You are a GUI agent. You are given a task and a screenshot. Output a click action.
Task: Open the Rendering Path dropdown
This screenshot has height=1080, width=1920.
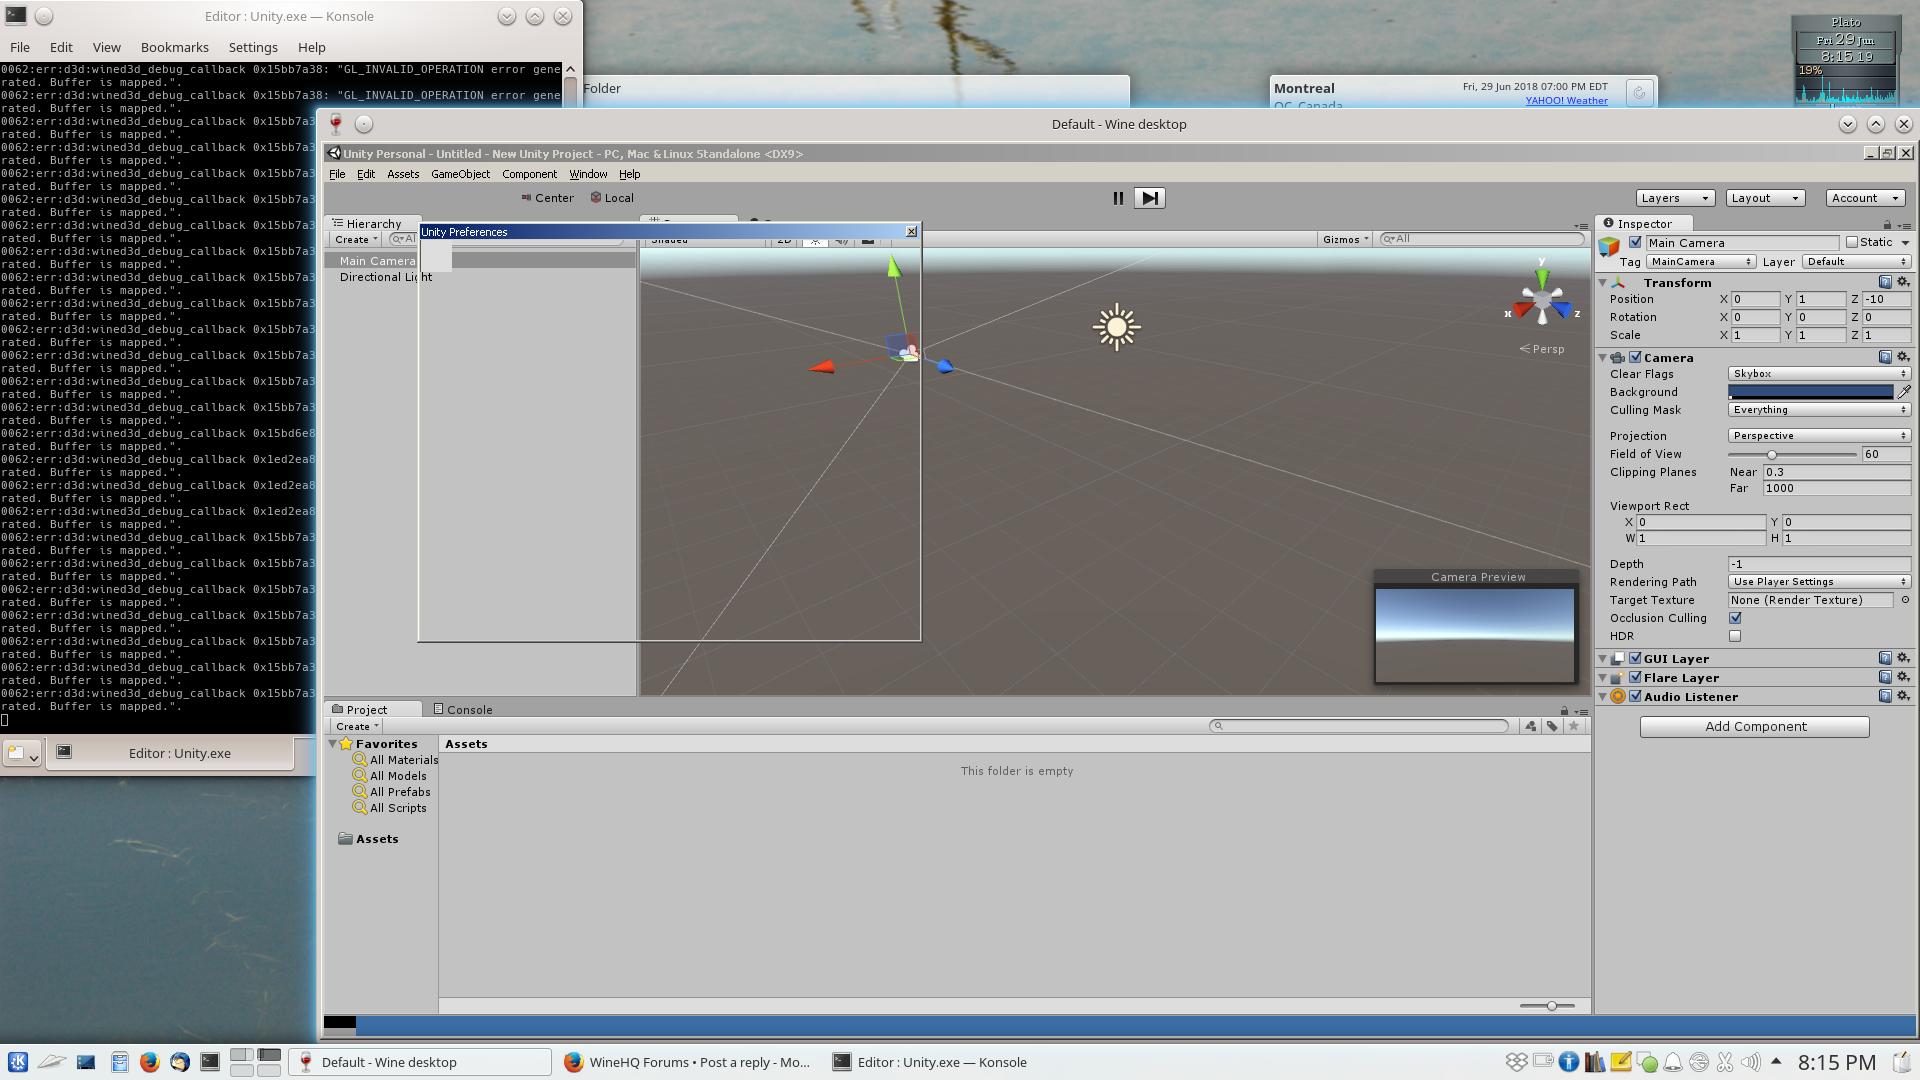click(1819, 582)
